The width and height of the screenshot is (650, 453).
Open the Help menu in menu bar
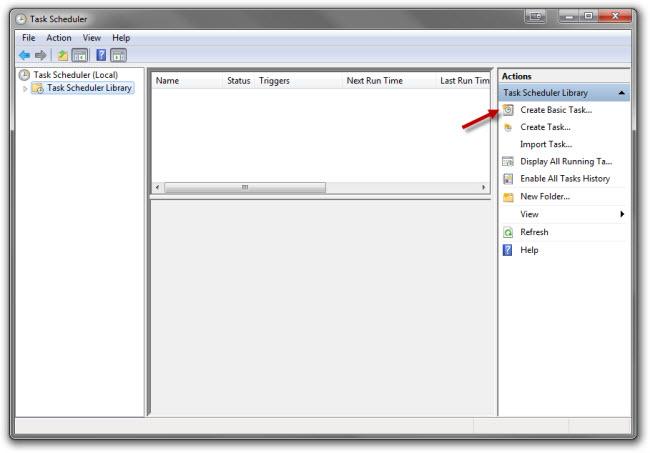(x=121, y=38)
